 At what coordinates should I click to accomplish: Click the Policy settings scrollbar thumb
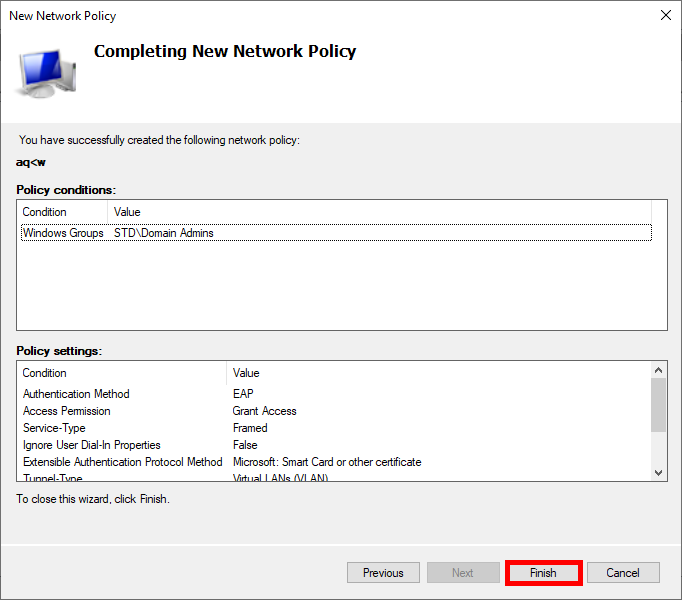(x=658, y=405)
